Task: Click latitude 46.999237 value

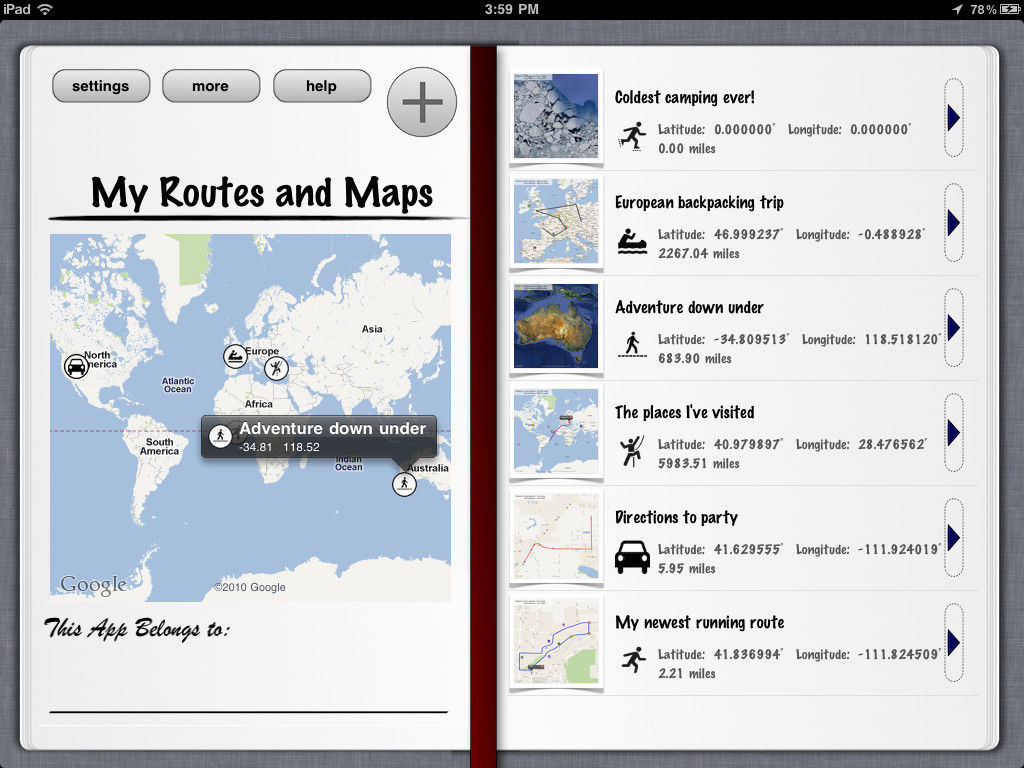Action: pos(747,234)
